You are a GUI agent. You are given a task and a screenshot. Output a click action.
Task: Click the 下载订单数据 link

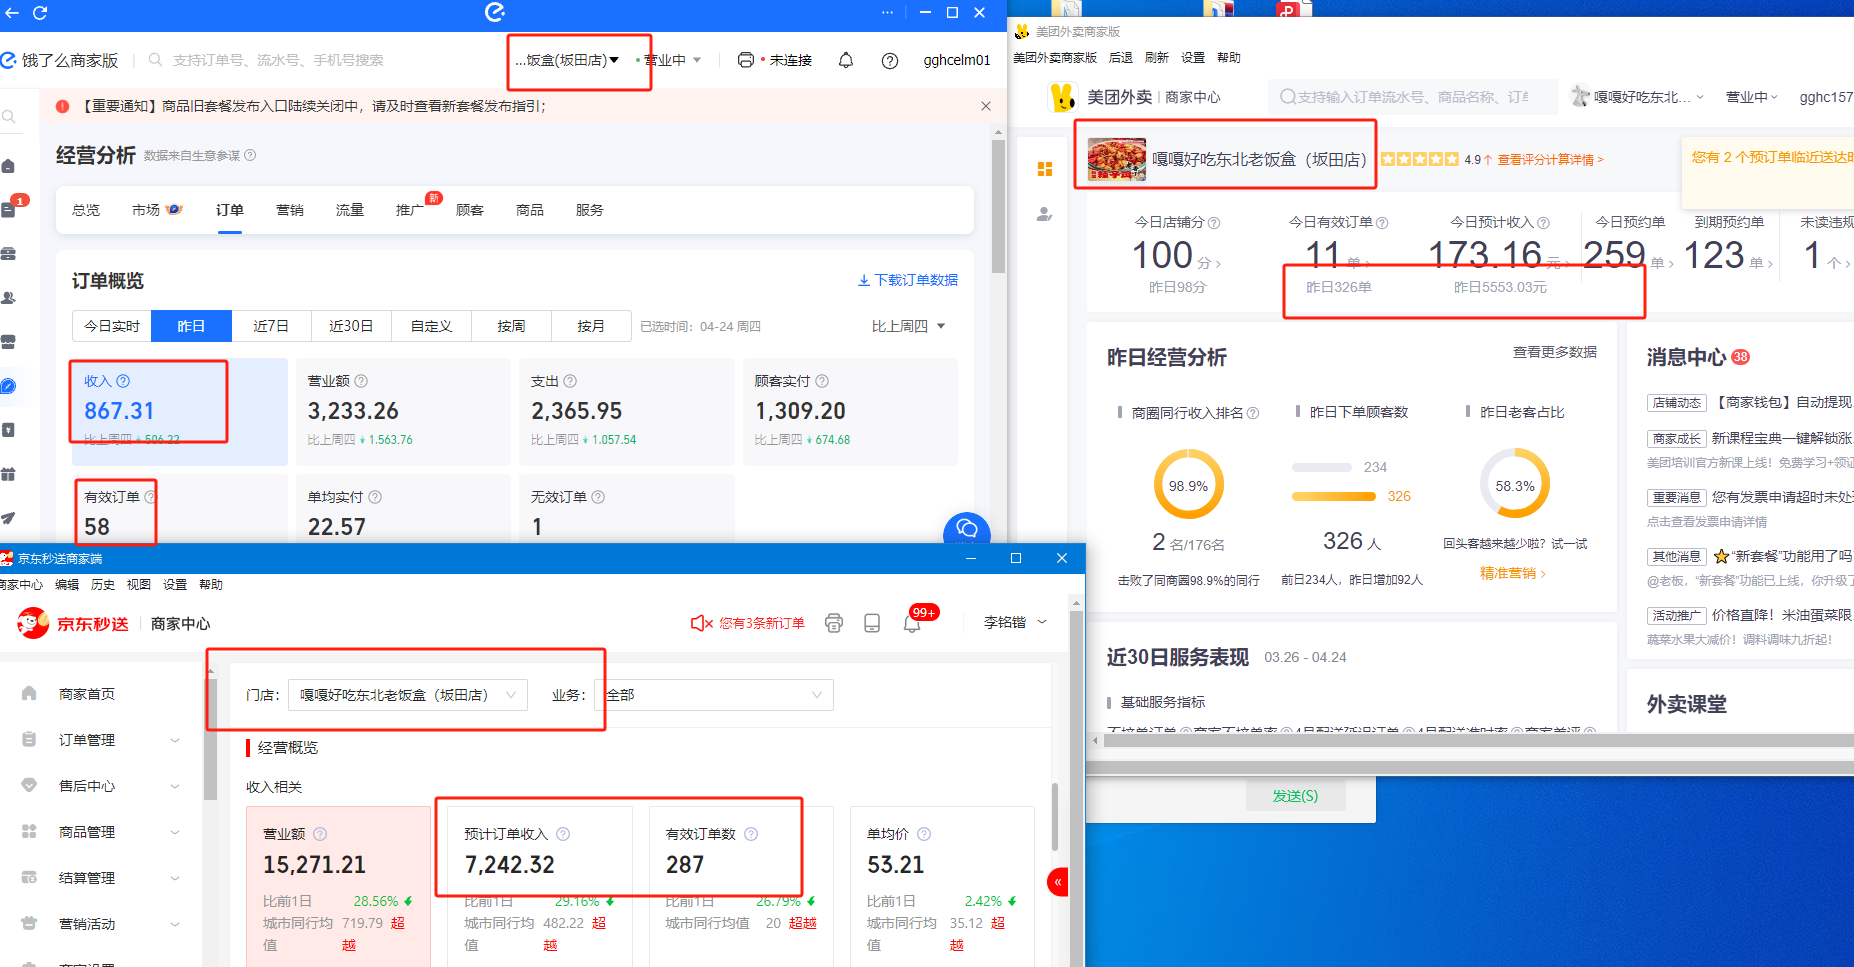[908, 280]
